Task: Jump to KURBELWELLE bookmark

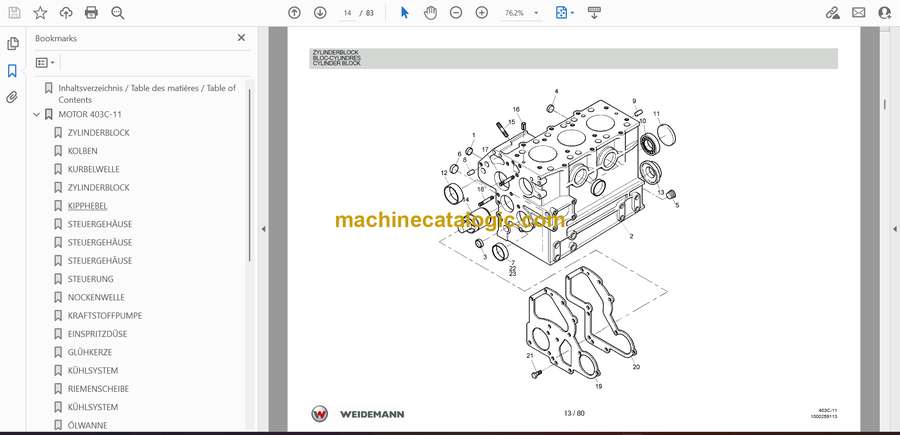Action: (94, 169)
